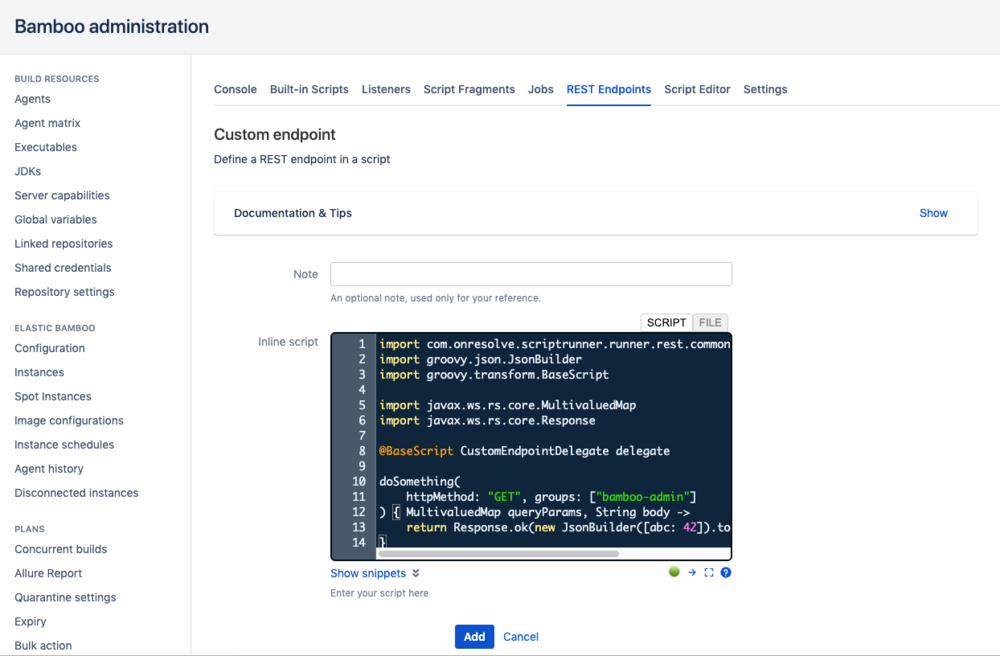Open Repository settings in the sidebar
The height and width of the screenshot is (656, 1000).
(x=64, y=292)
